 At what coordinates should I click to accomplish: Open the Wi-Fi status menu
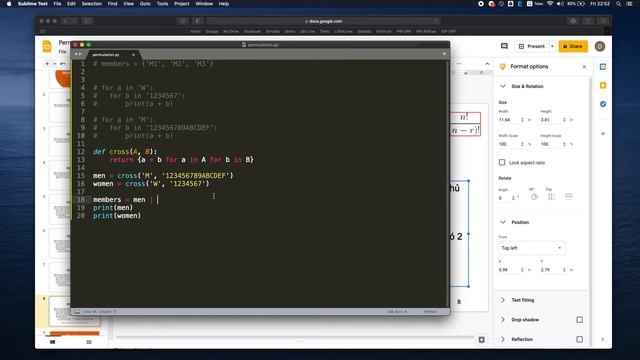point(550,4)
